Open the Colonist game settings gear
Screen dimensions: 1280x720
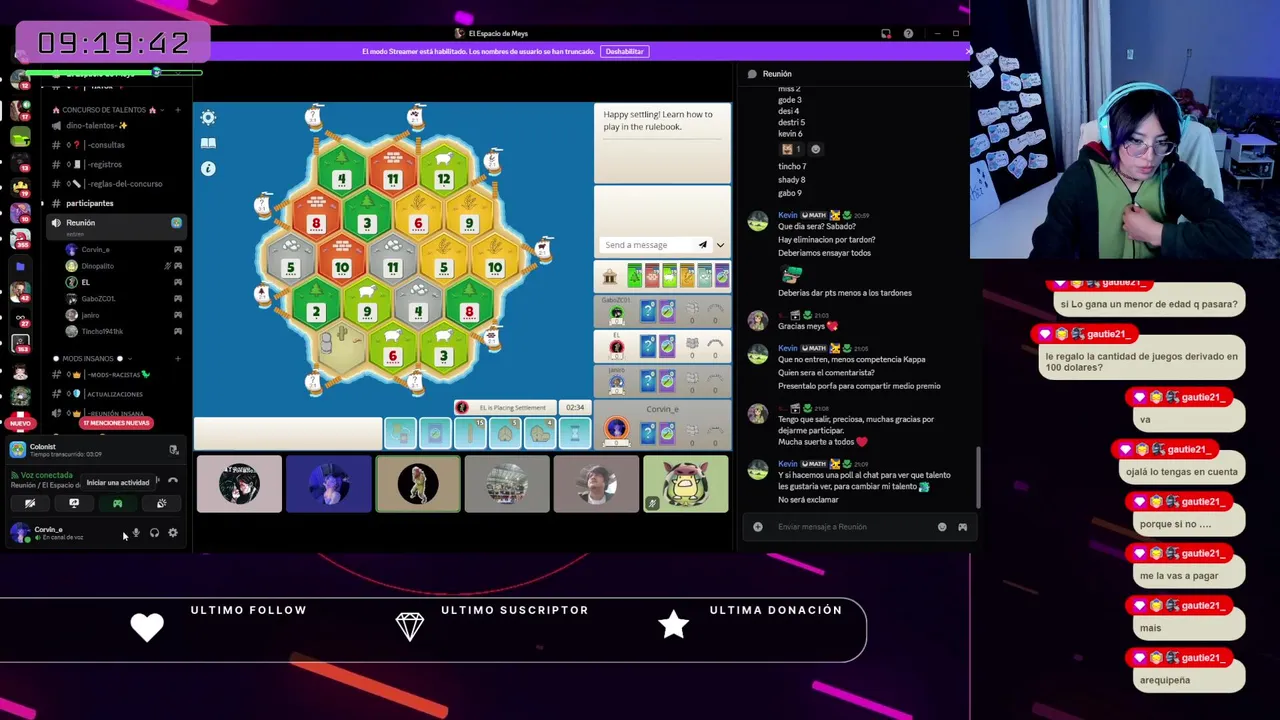pos(208,118)
